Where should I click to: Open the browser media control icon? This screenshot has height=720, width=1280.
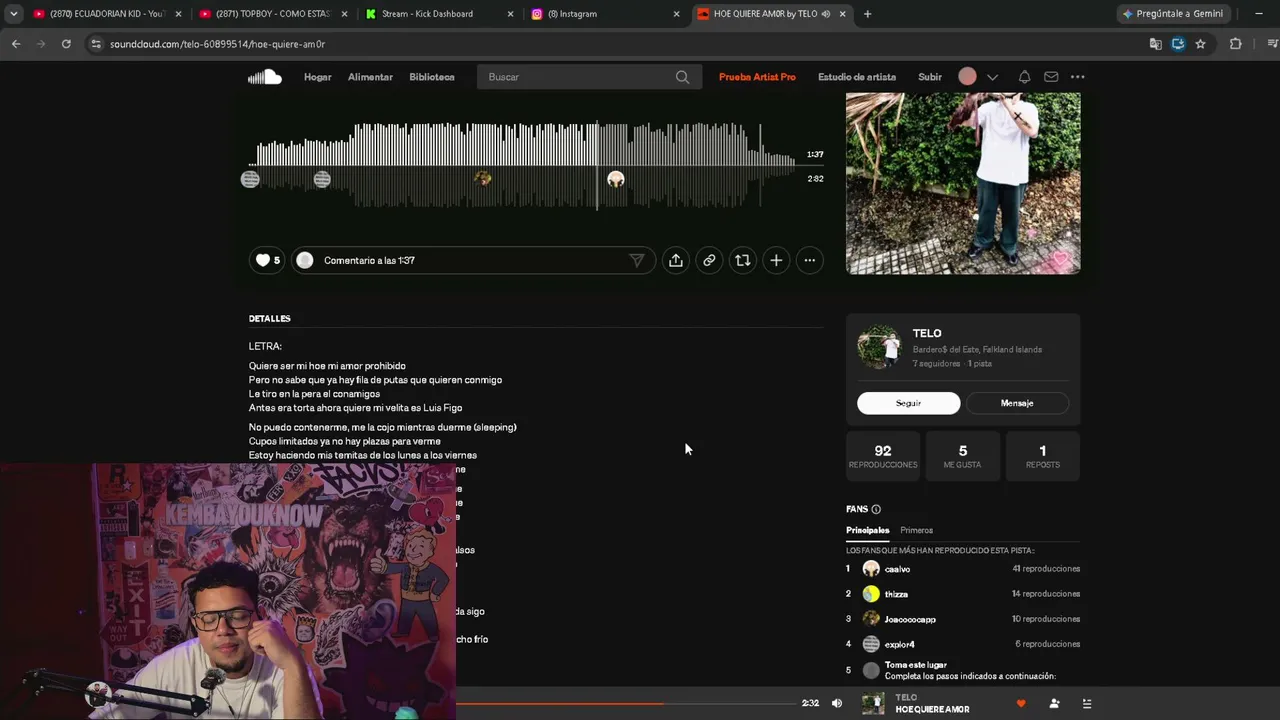pos(1272,44)
